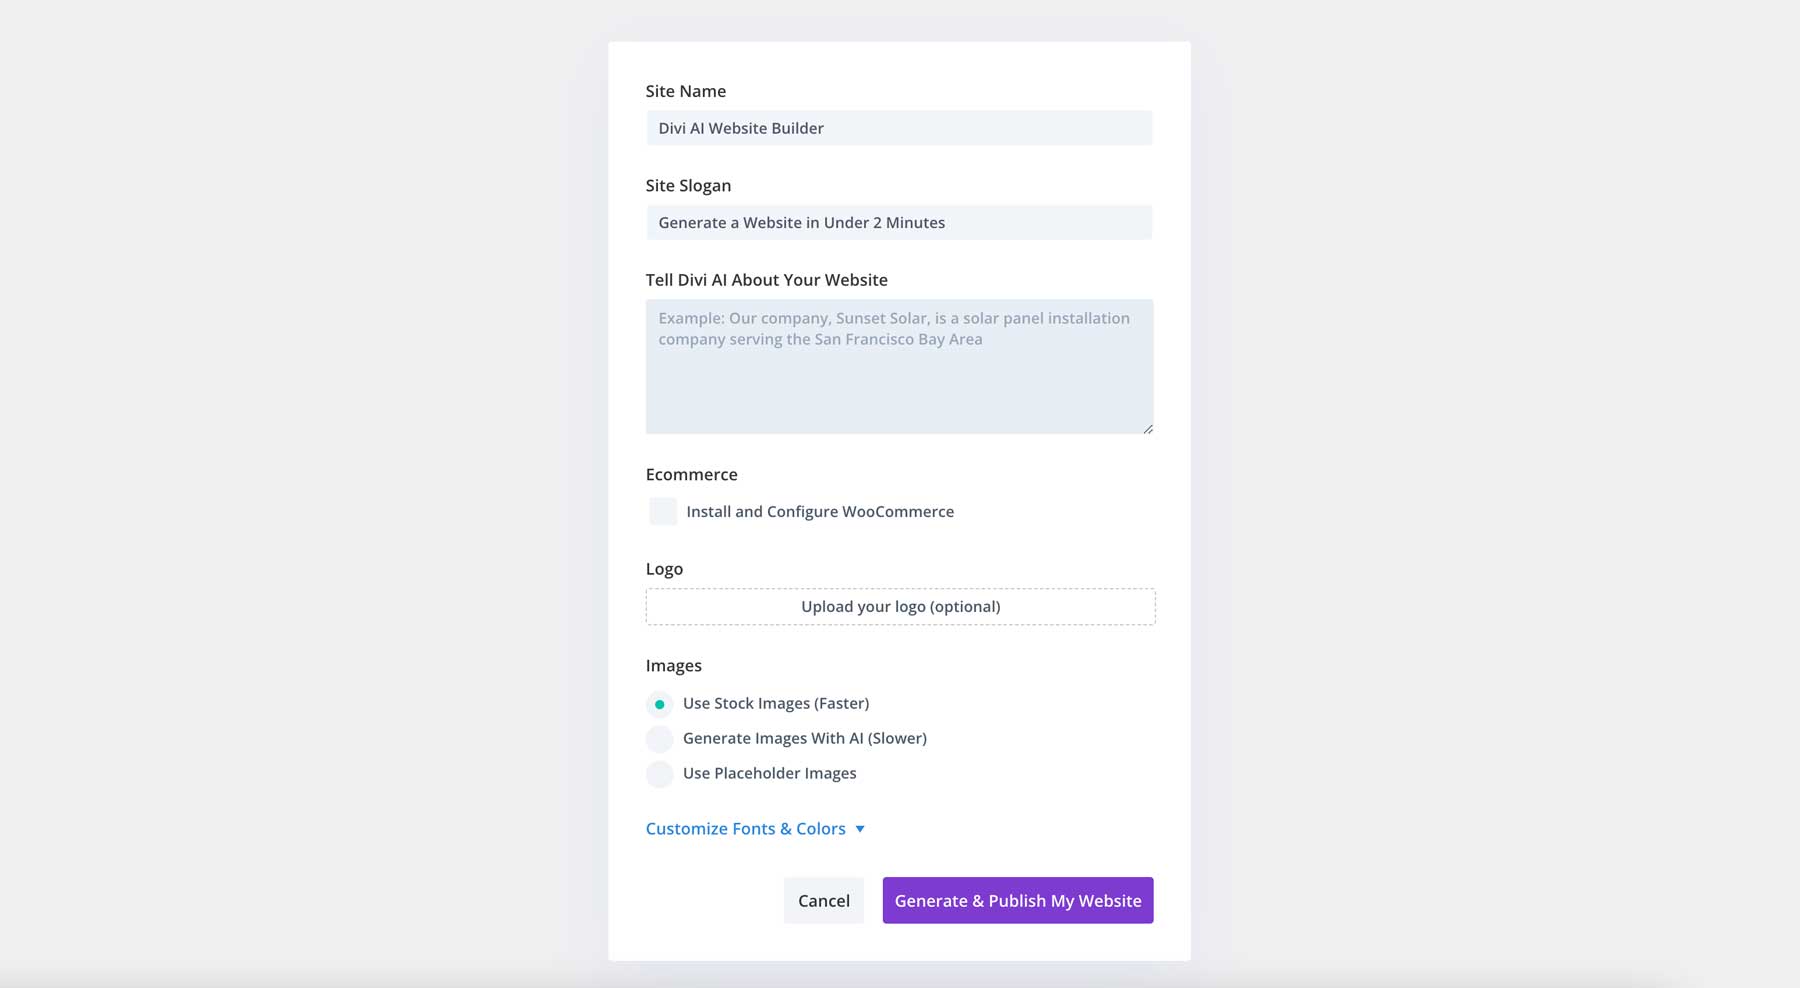Click inside the website description textarea

[899, 365]
